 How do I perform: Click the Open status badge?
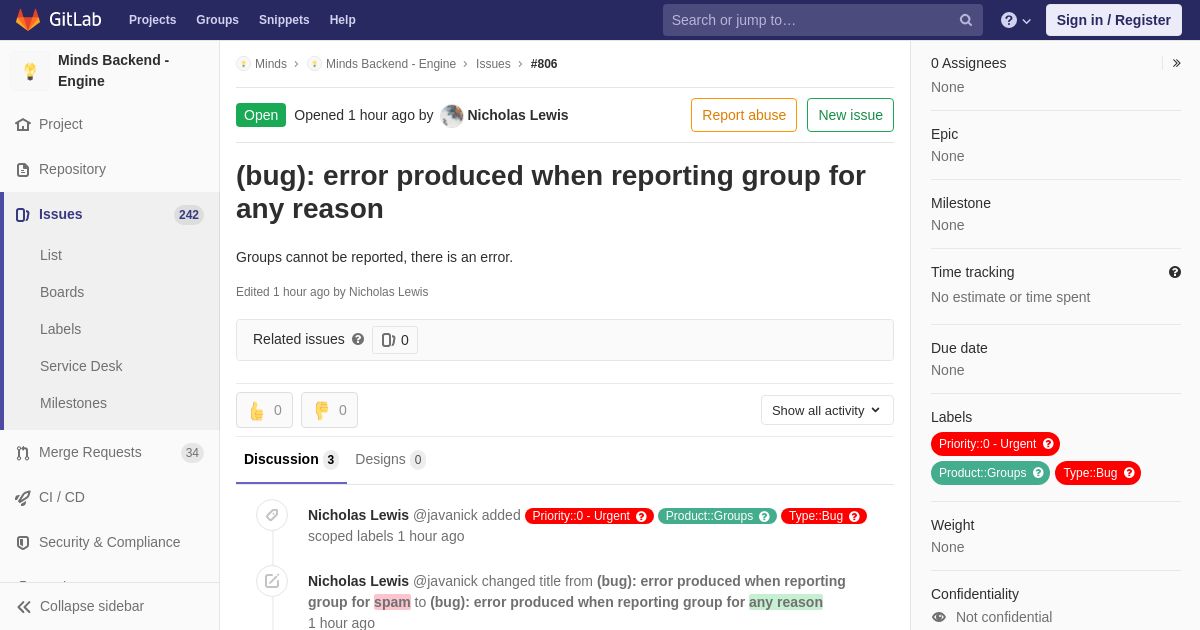(x=261, y=115)
